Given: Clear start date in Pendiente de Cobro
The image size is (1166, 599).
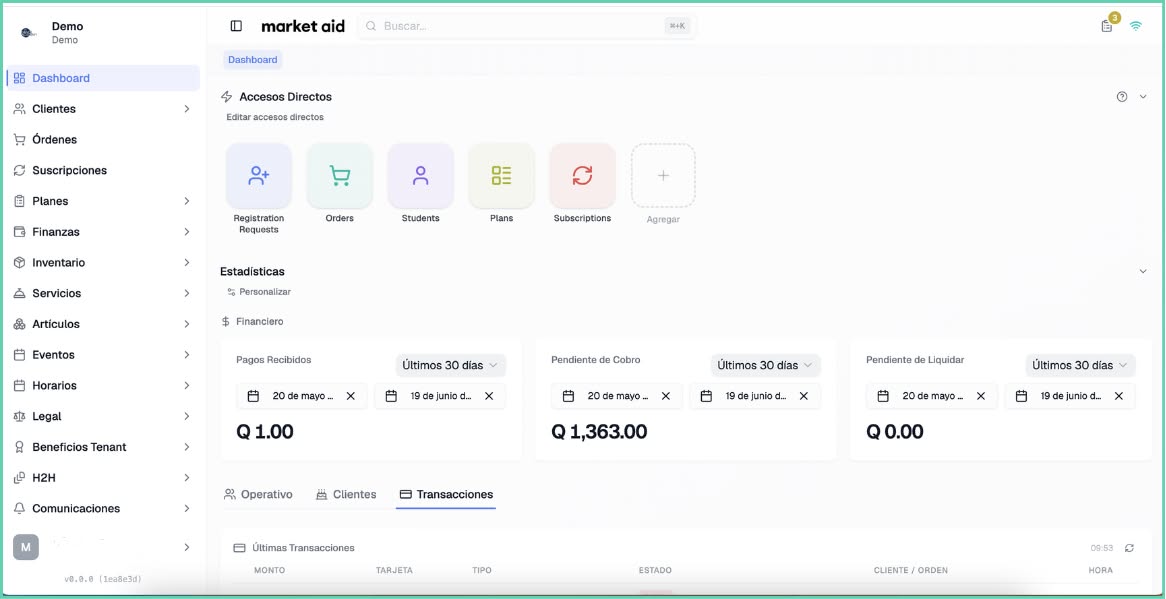Looking at the screenshot, I should tap(666, 396).
